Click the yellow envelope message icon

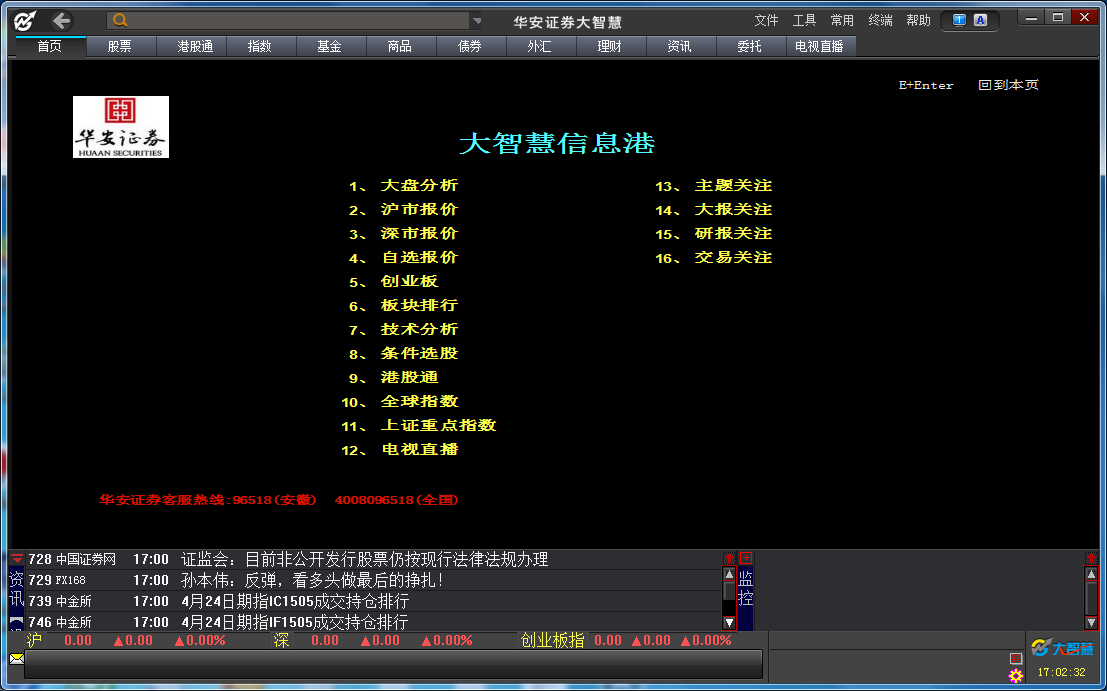tap(16, 659)
